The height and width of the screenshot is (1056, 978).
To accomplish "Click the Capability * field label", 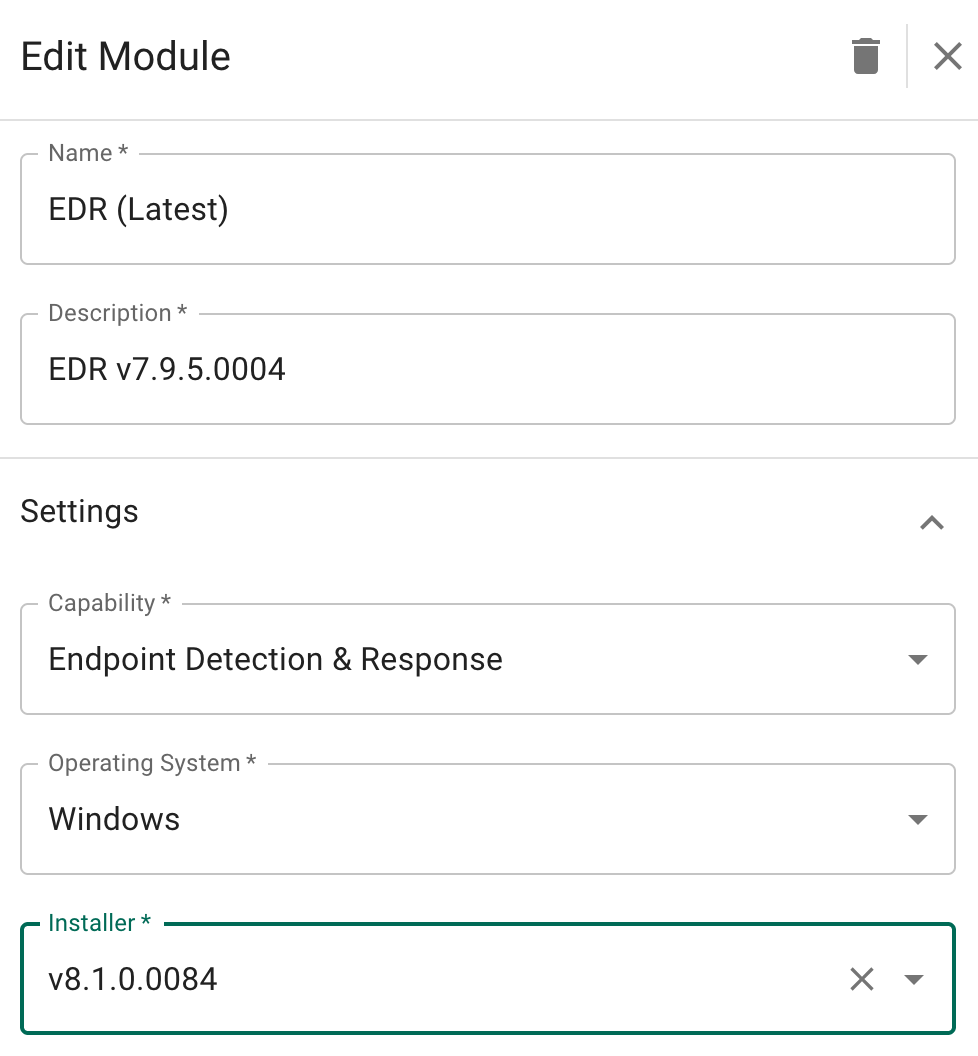I will (109, 603).
